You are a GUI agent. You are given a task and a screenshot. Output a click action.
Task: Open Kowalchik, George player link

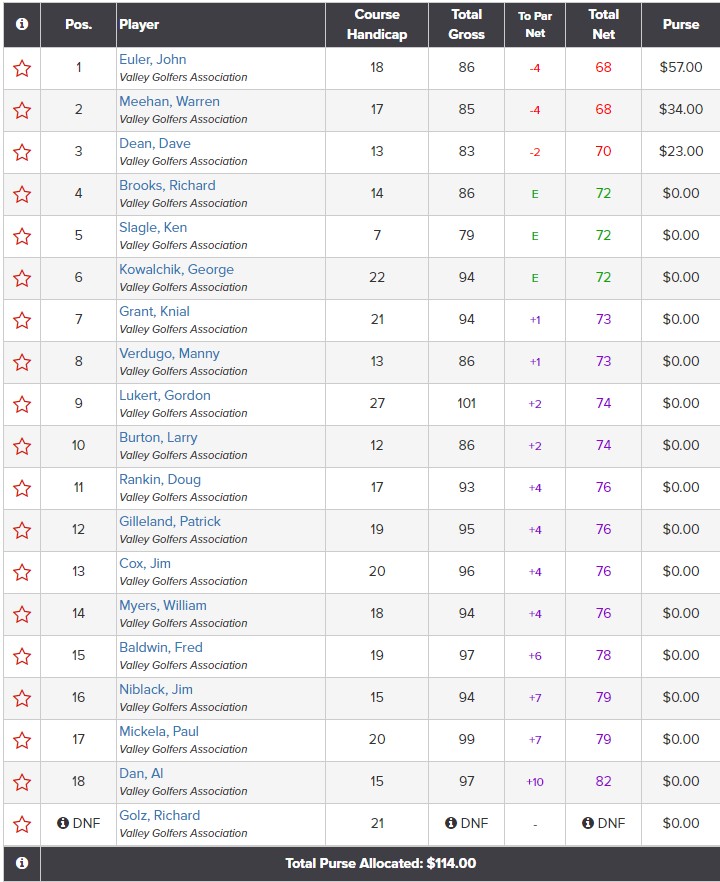[176, 269]
